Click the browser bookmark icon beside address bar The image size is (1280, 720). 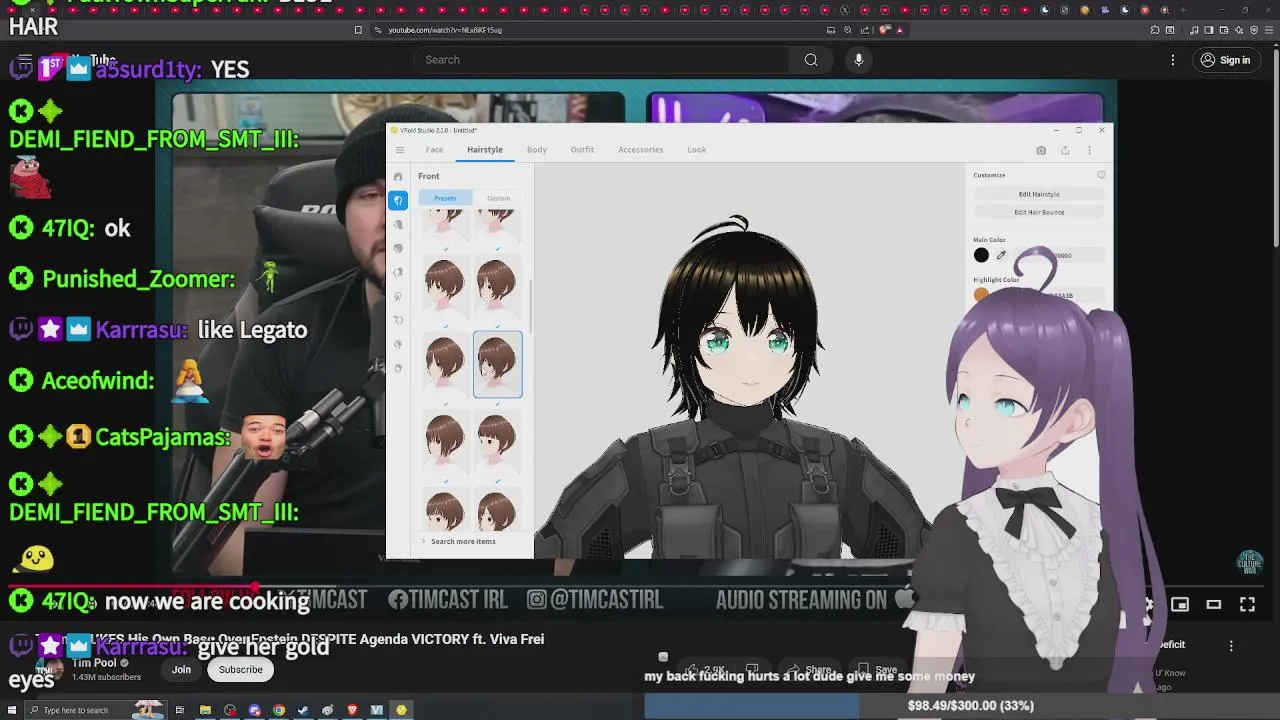[358, 30]
